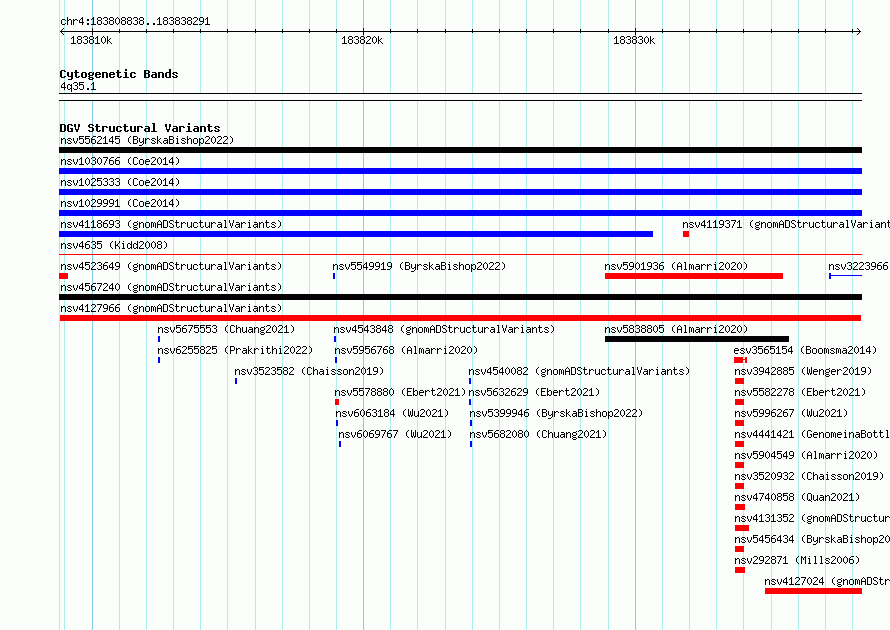Select the Cytogenetic Bands track title
Image resolution: width=890 pixels, height=630 pixels.
pos(119,74)
